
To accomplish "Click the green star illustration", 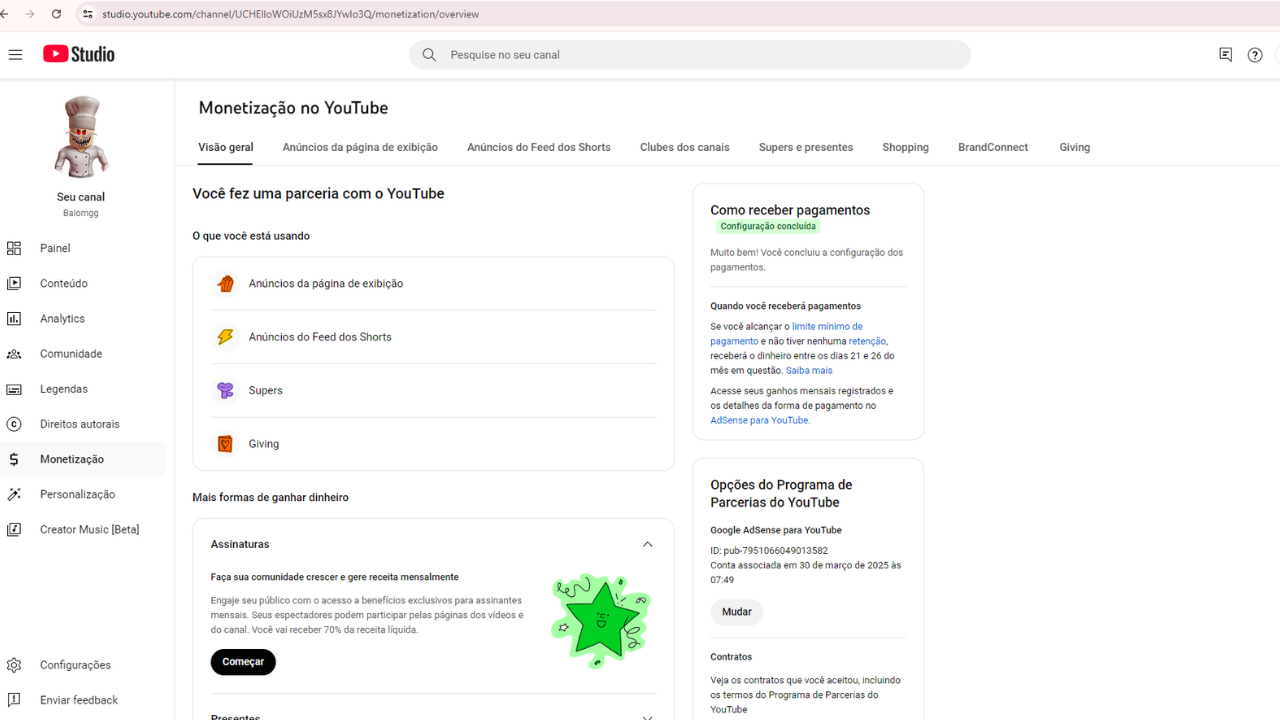I will 600,620.
